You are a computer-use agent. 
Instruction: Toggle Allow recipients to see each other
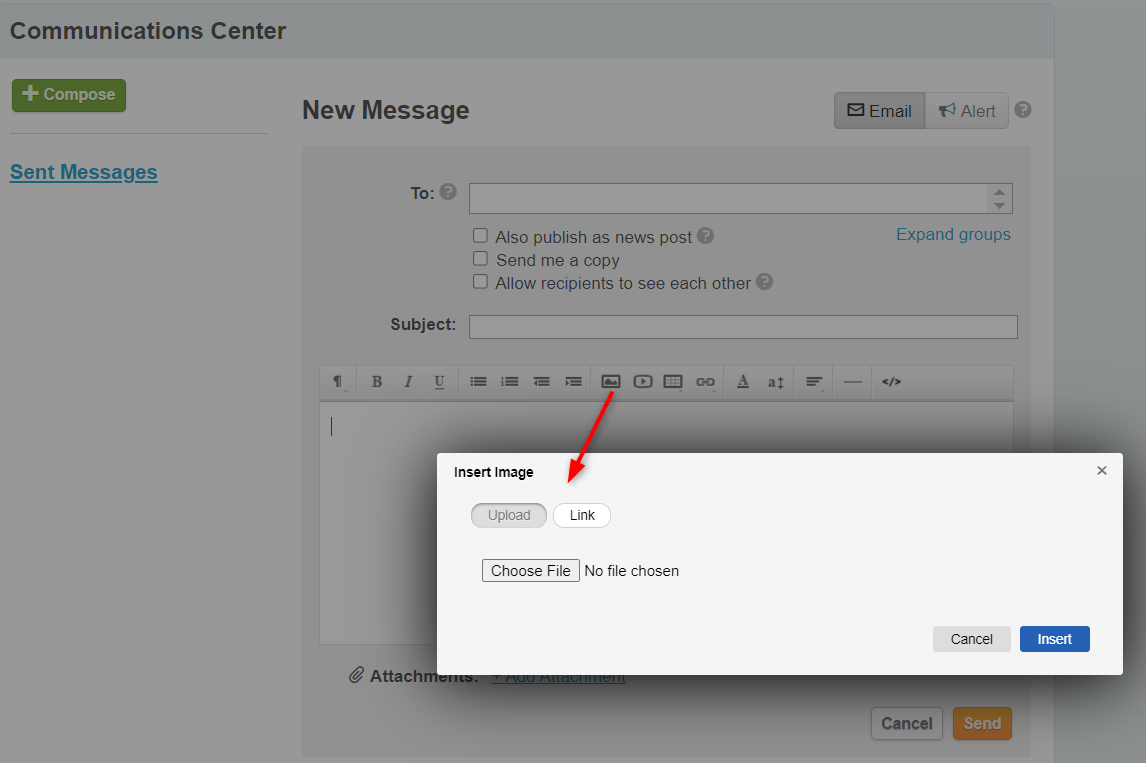(x=481, y=282)
